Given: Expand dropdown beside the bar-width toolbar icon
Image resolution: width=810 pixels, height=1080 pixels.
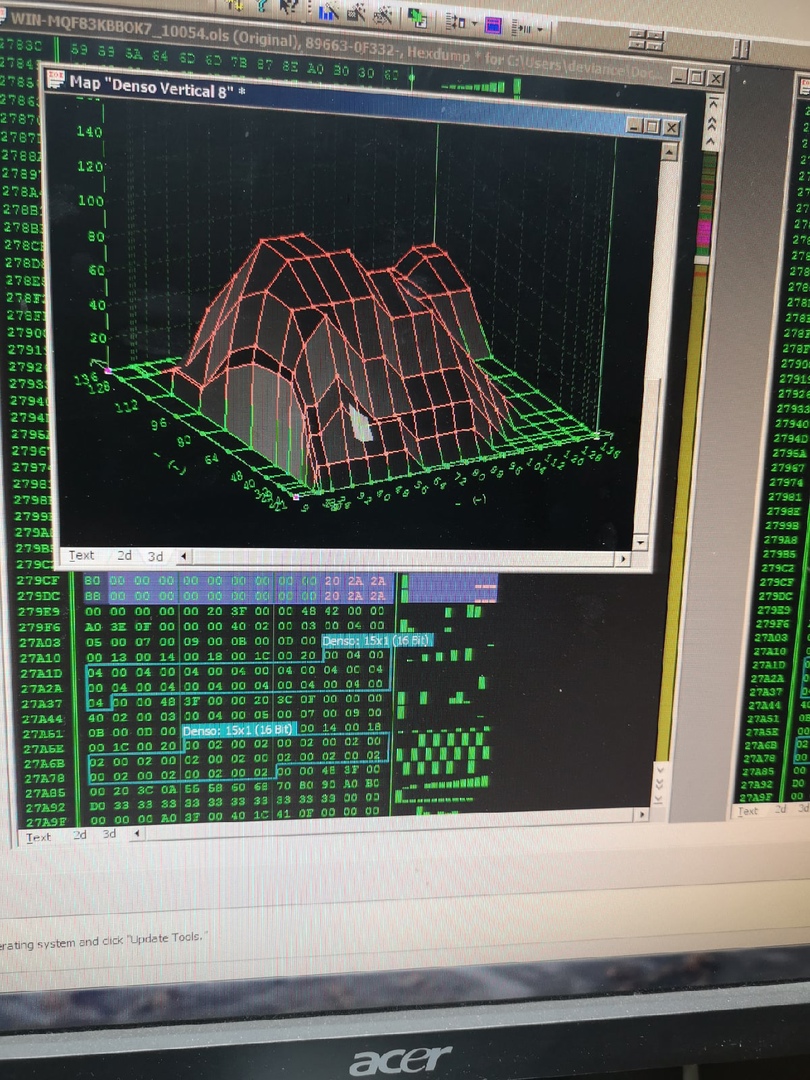Looking at the screenshot, I should coord(541,29).
